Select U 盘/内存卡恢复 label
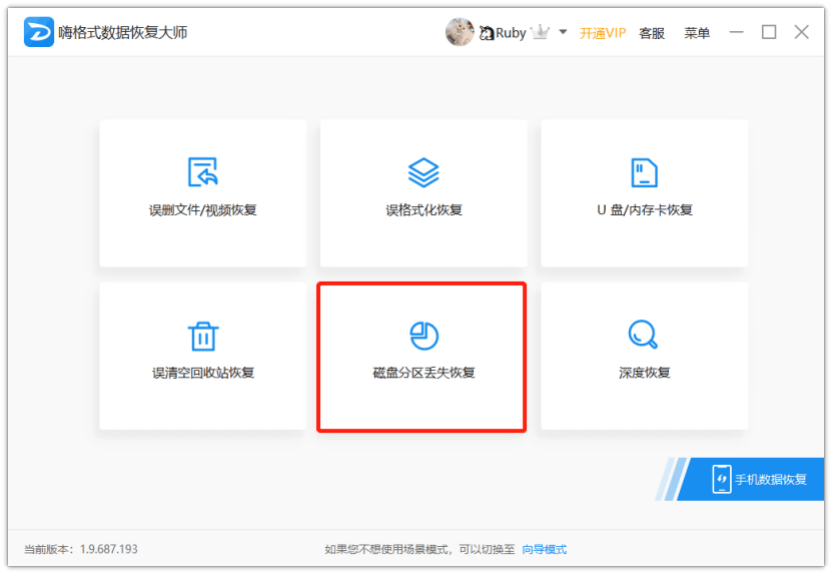 (644, 210)
